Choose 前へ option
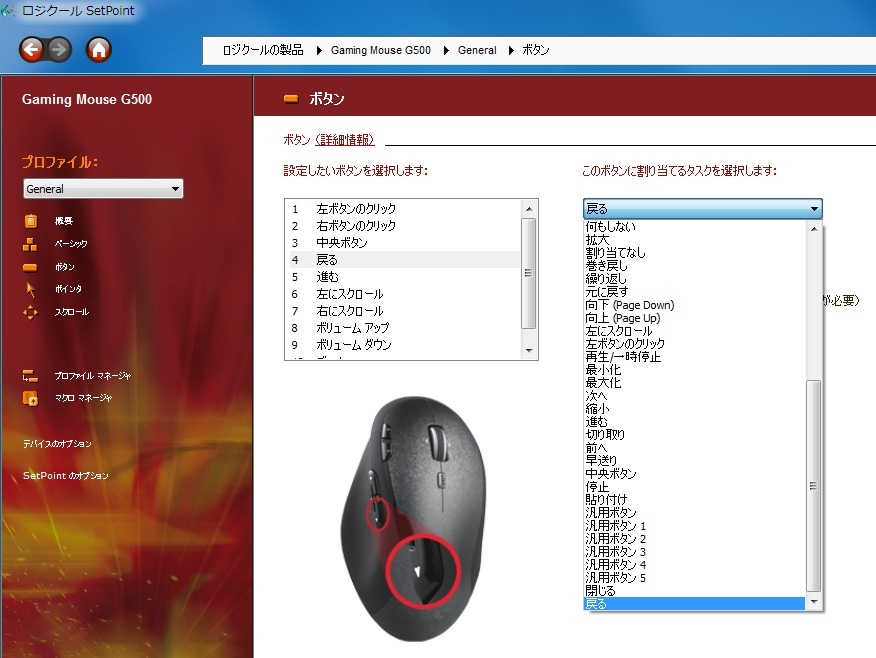The image size is (876, 658). pyautogui.click(x=694, y=448)
